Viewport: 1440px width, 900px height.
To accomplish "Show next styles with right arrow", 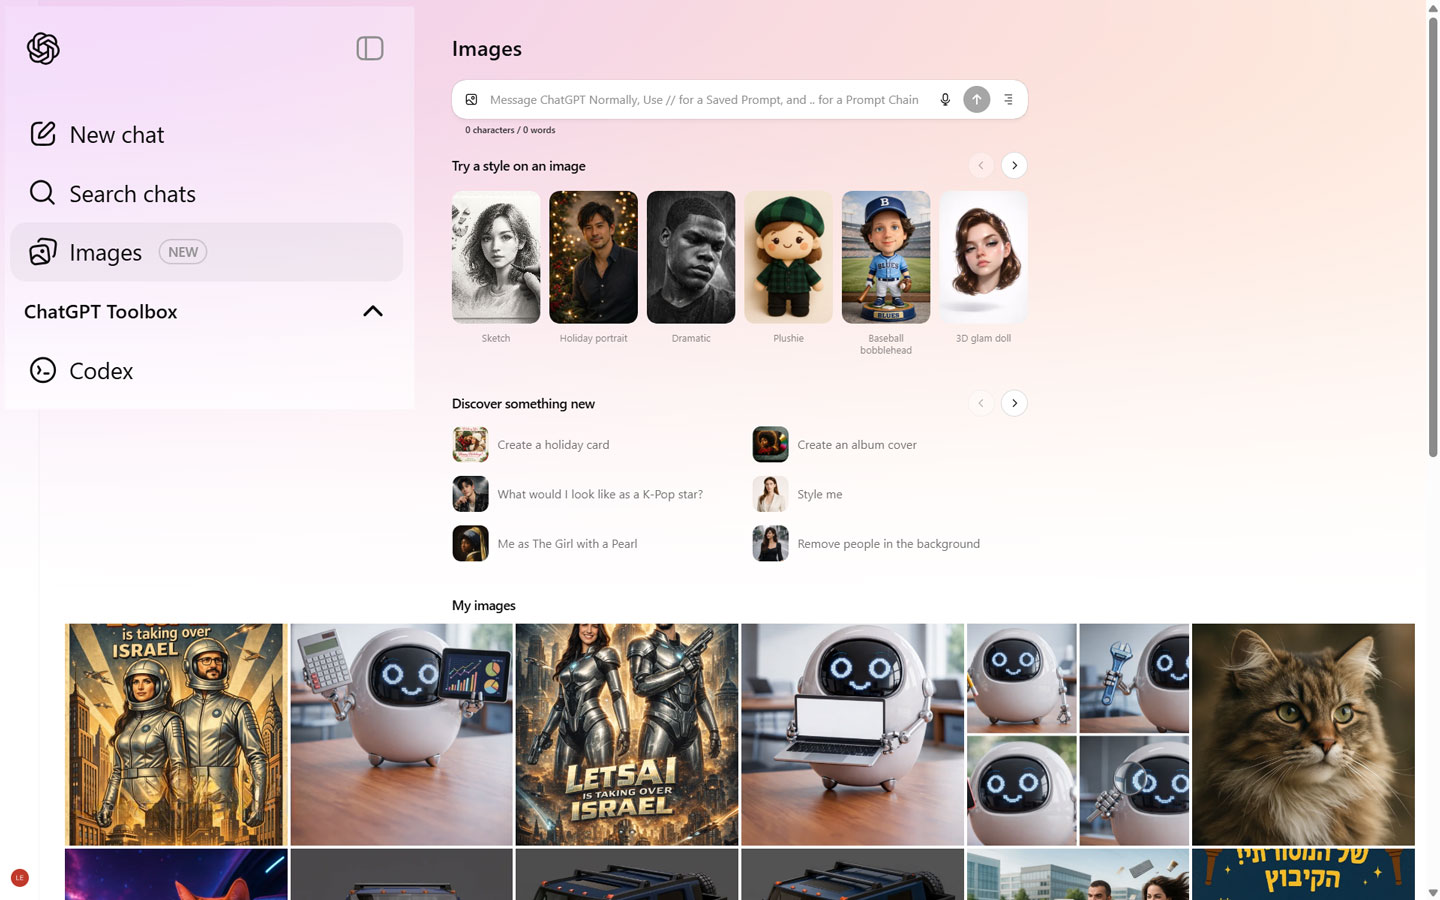I will point(1014,165).
